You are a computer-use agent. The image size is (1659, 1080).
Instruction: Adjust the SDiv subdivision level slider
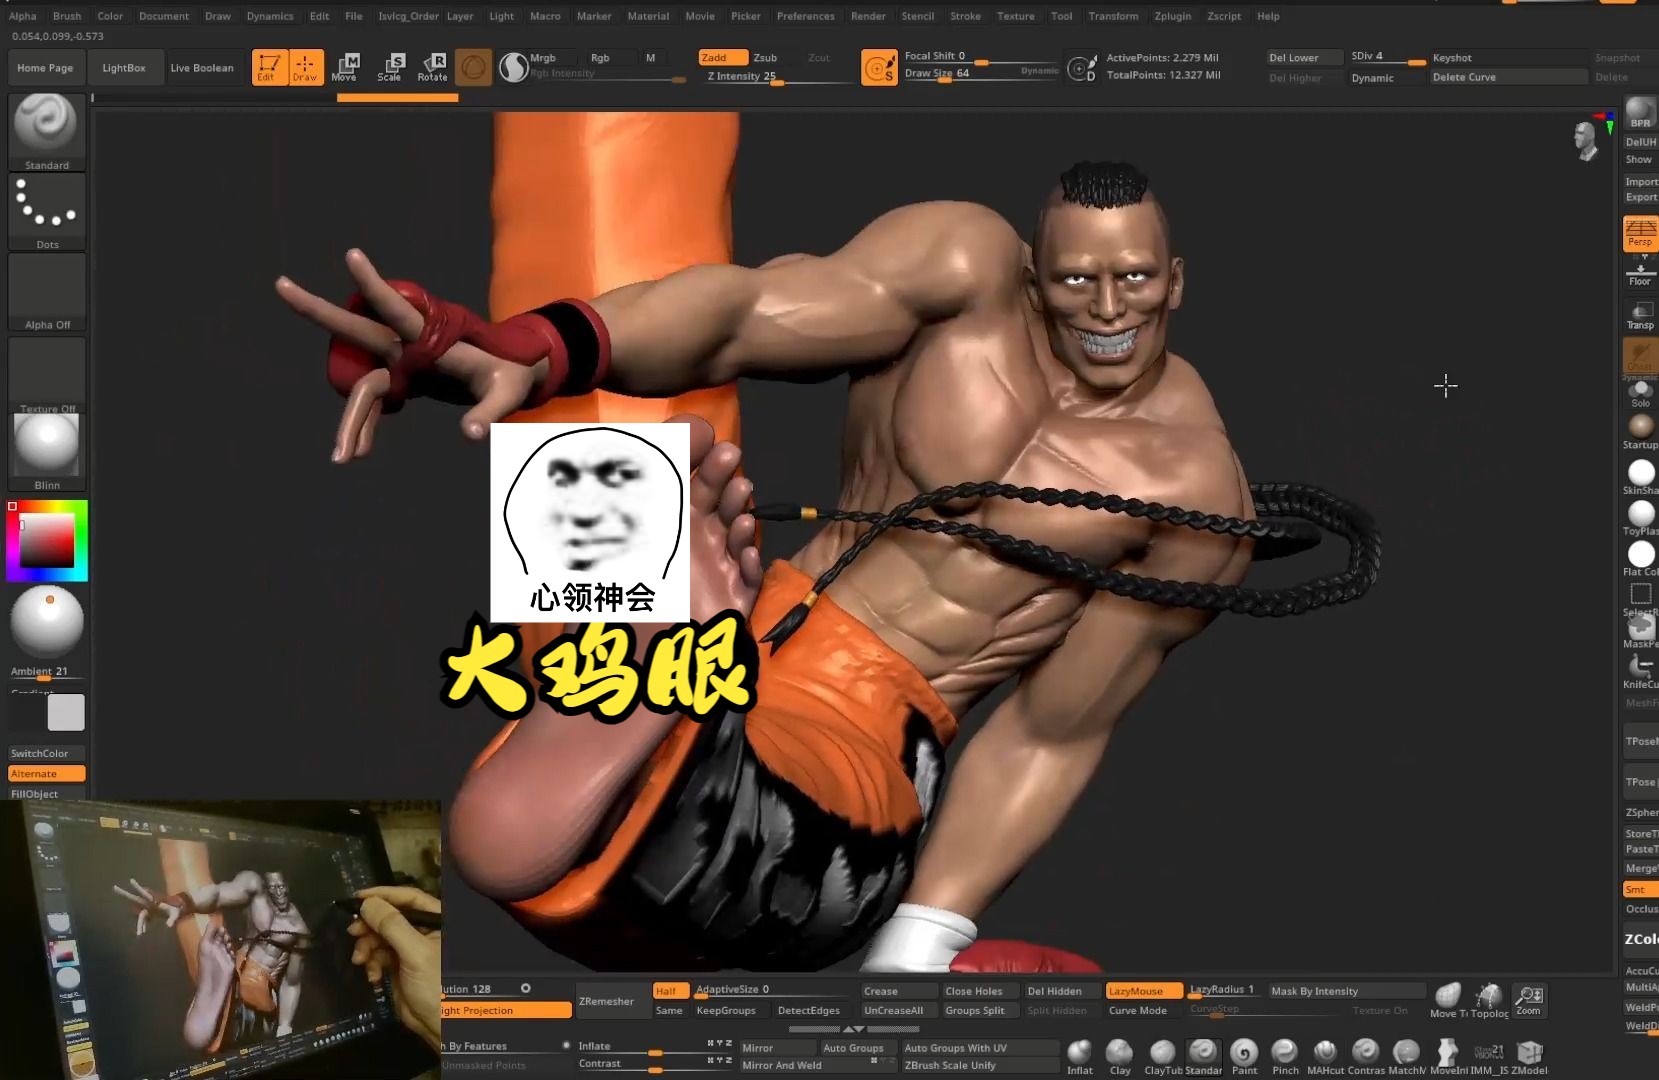click(1386, 58)
